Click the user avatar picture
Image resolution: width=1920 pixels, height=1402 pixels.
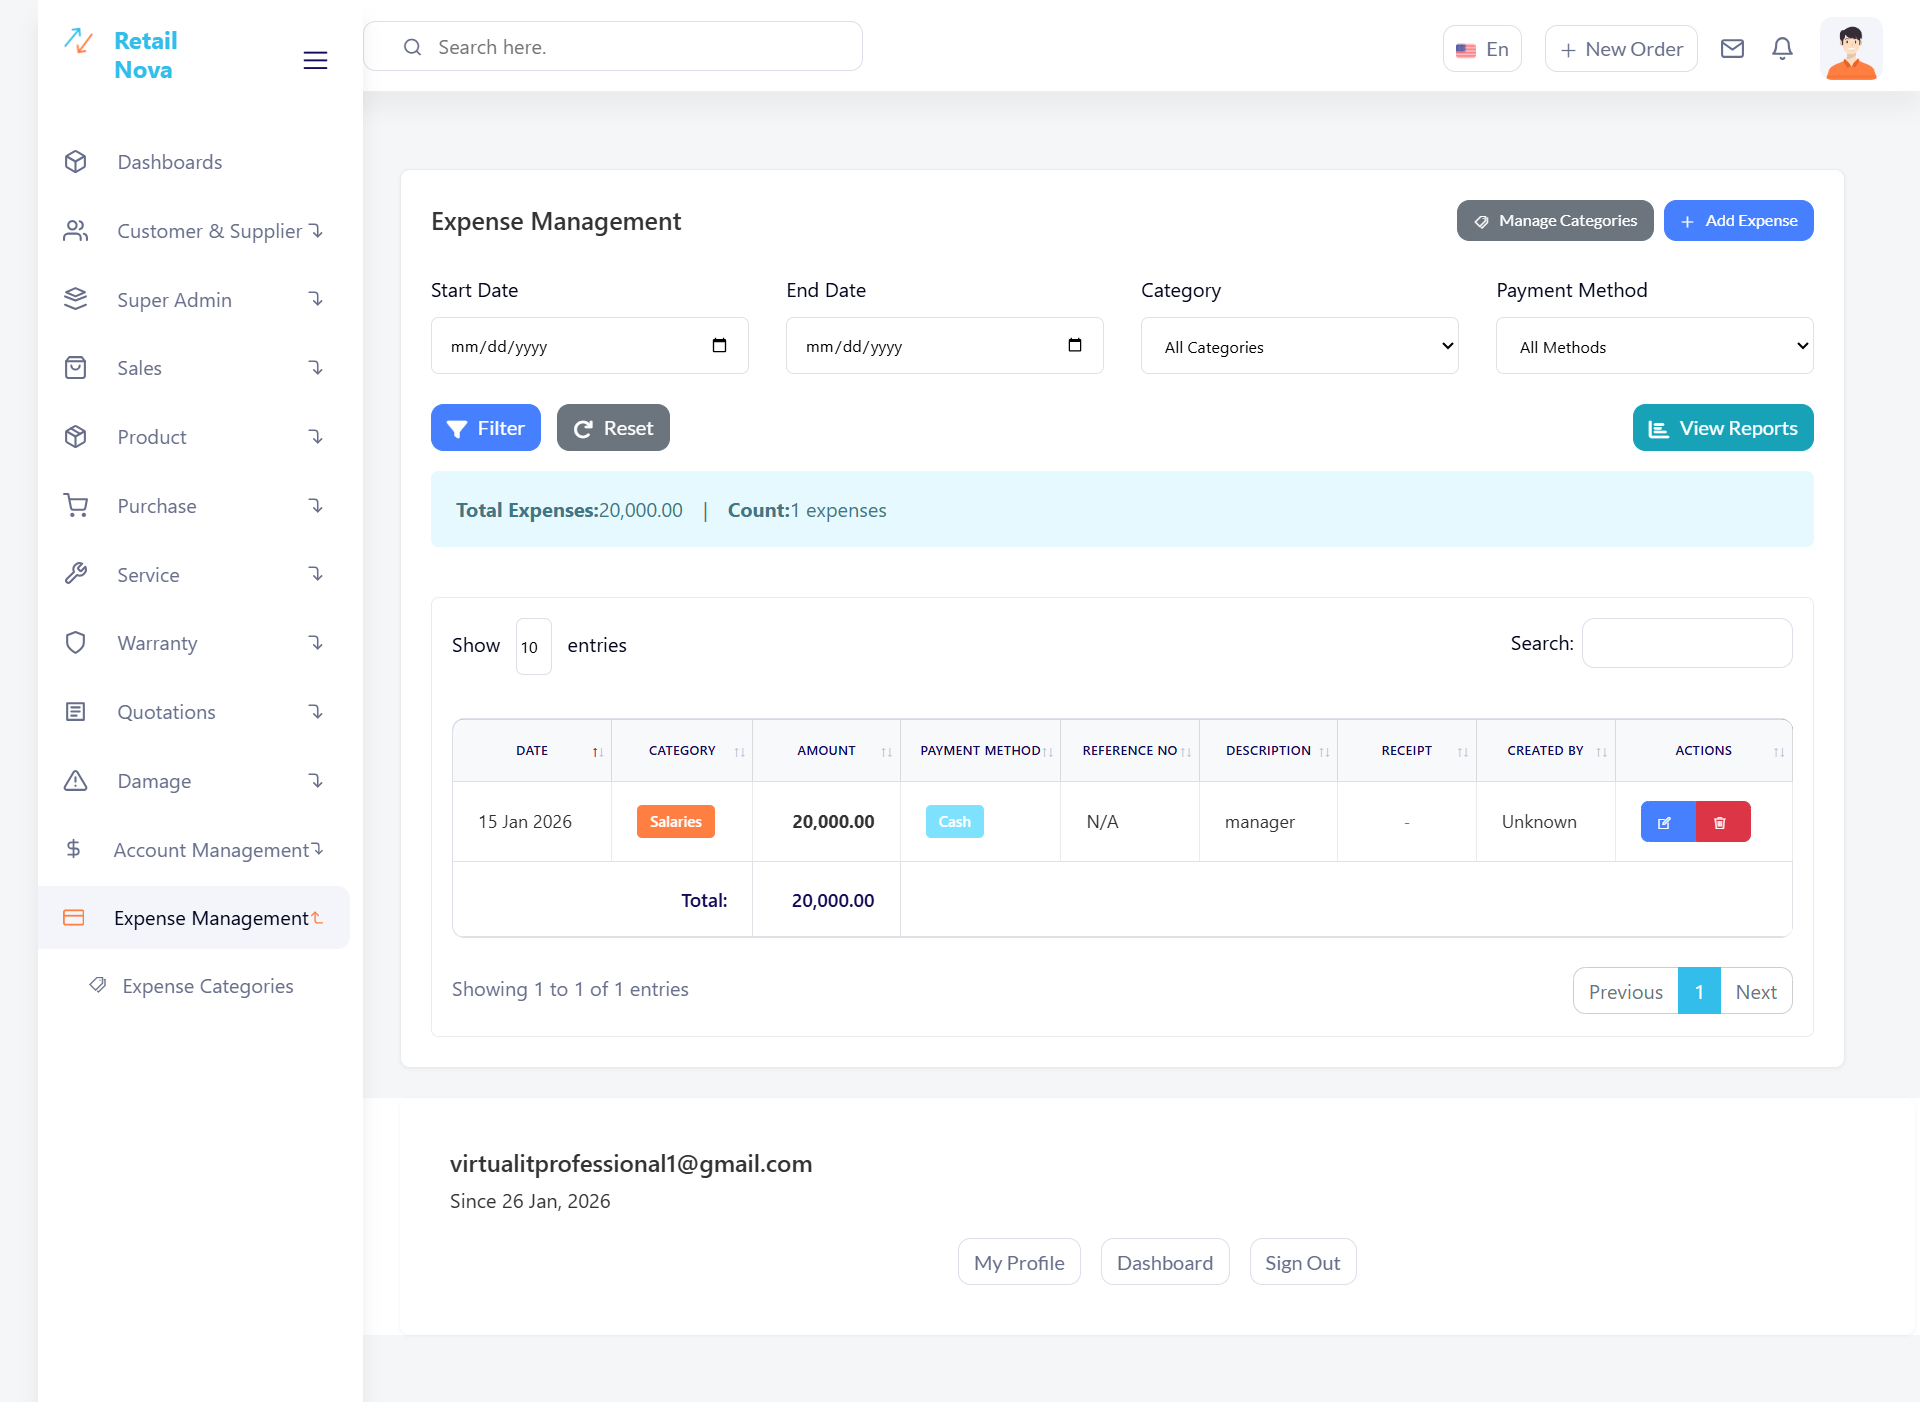1850,50
